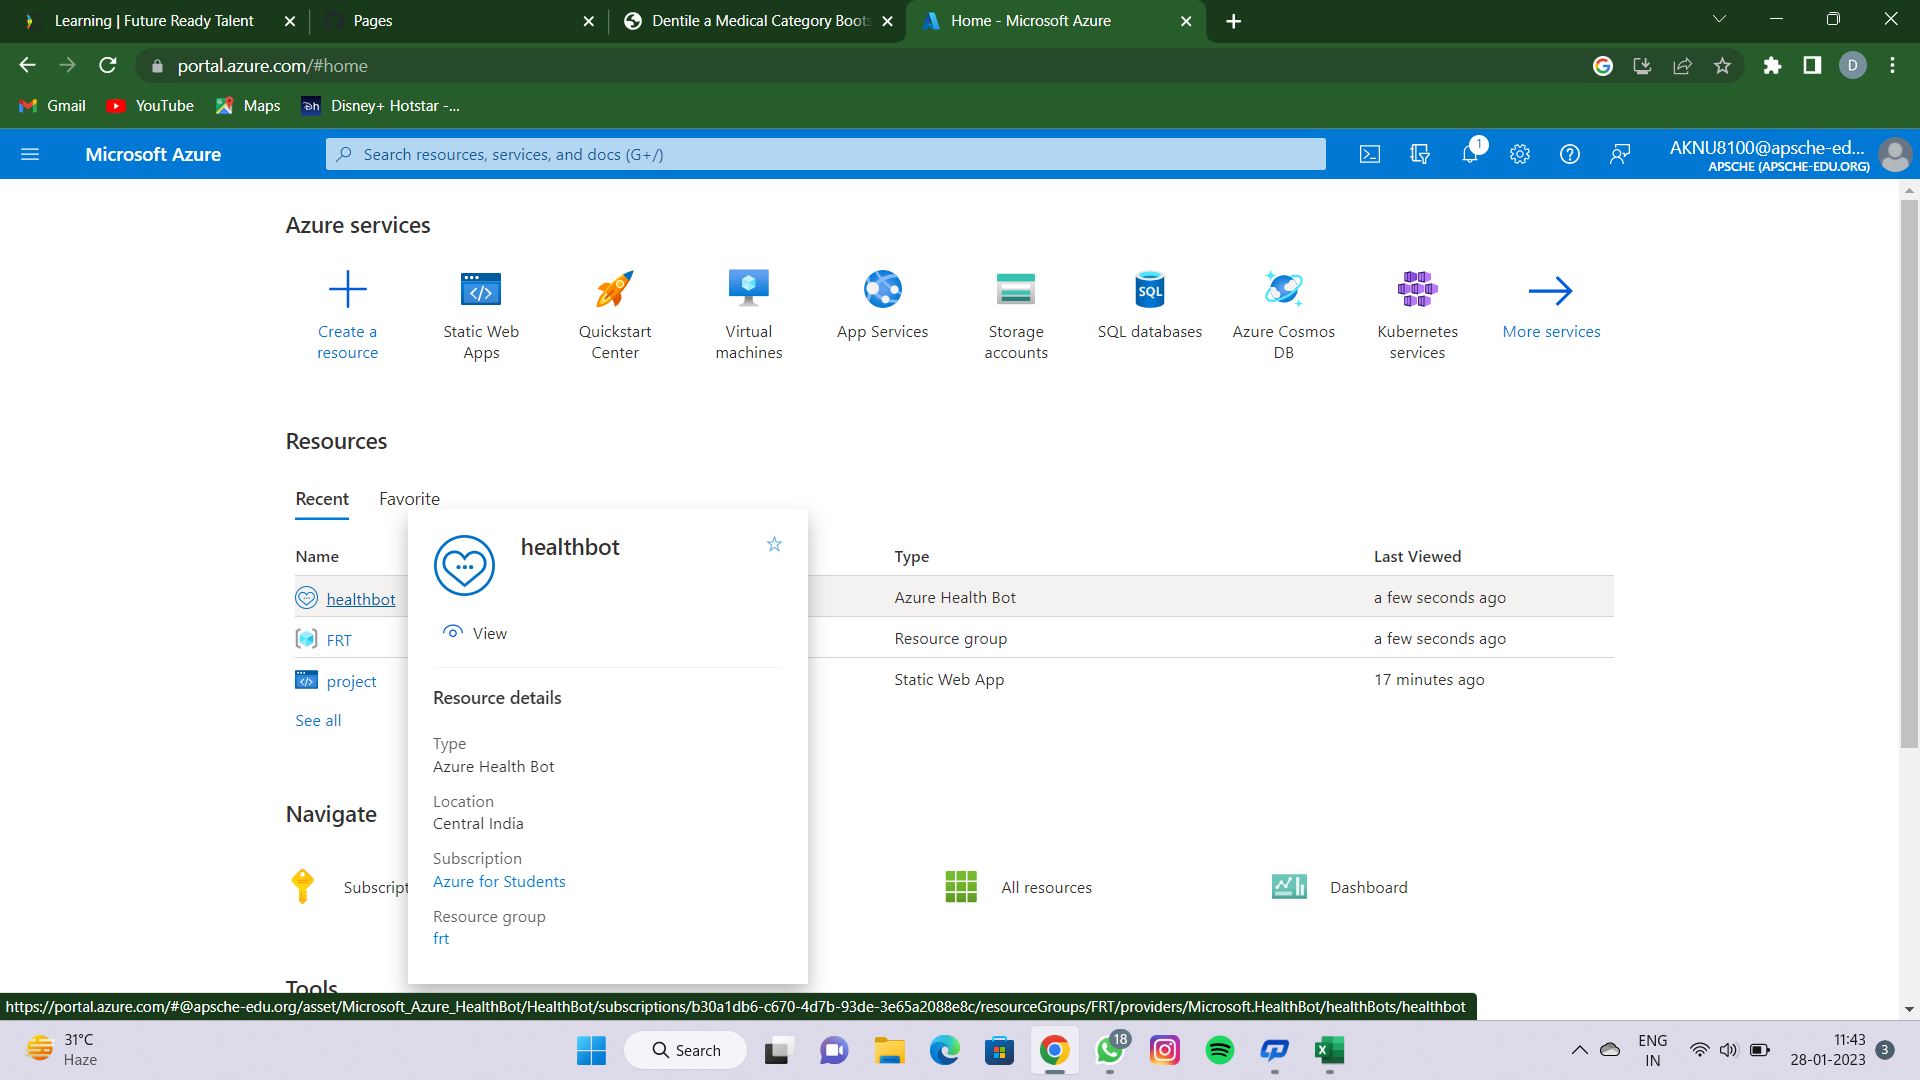The width and height of the screenshot is (1920, 1080).
Task: Open project Static Web App link
Action: [x=351, y=681]
